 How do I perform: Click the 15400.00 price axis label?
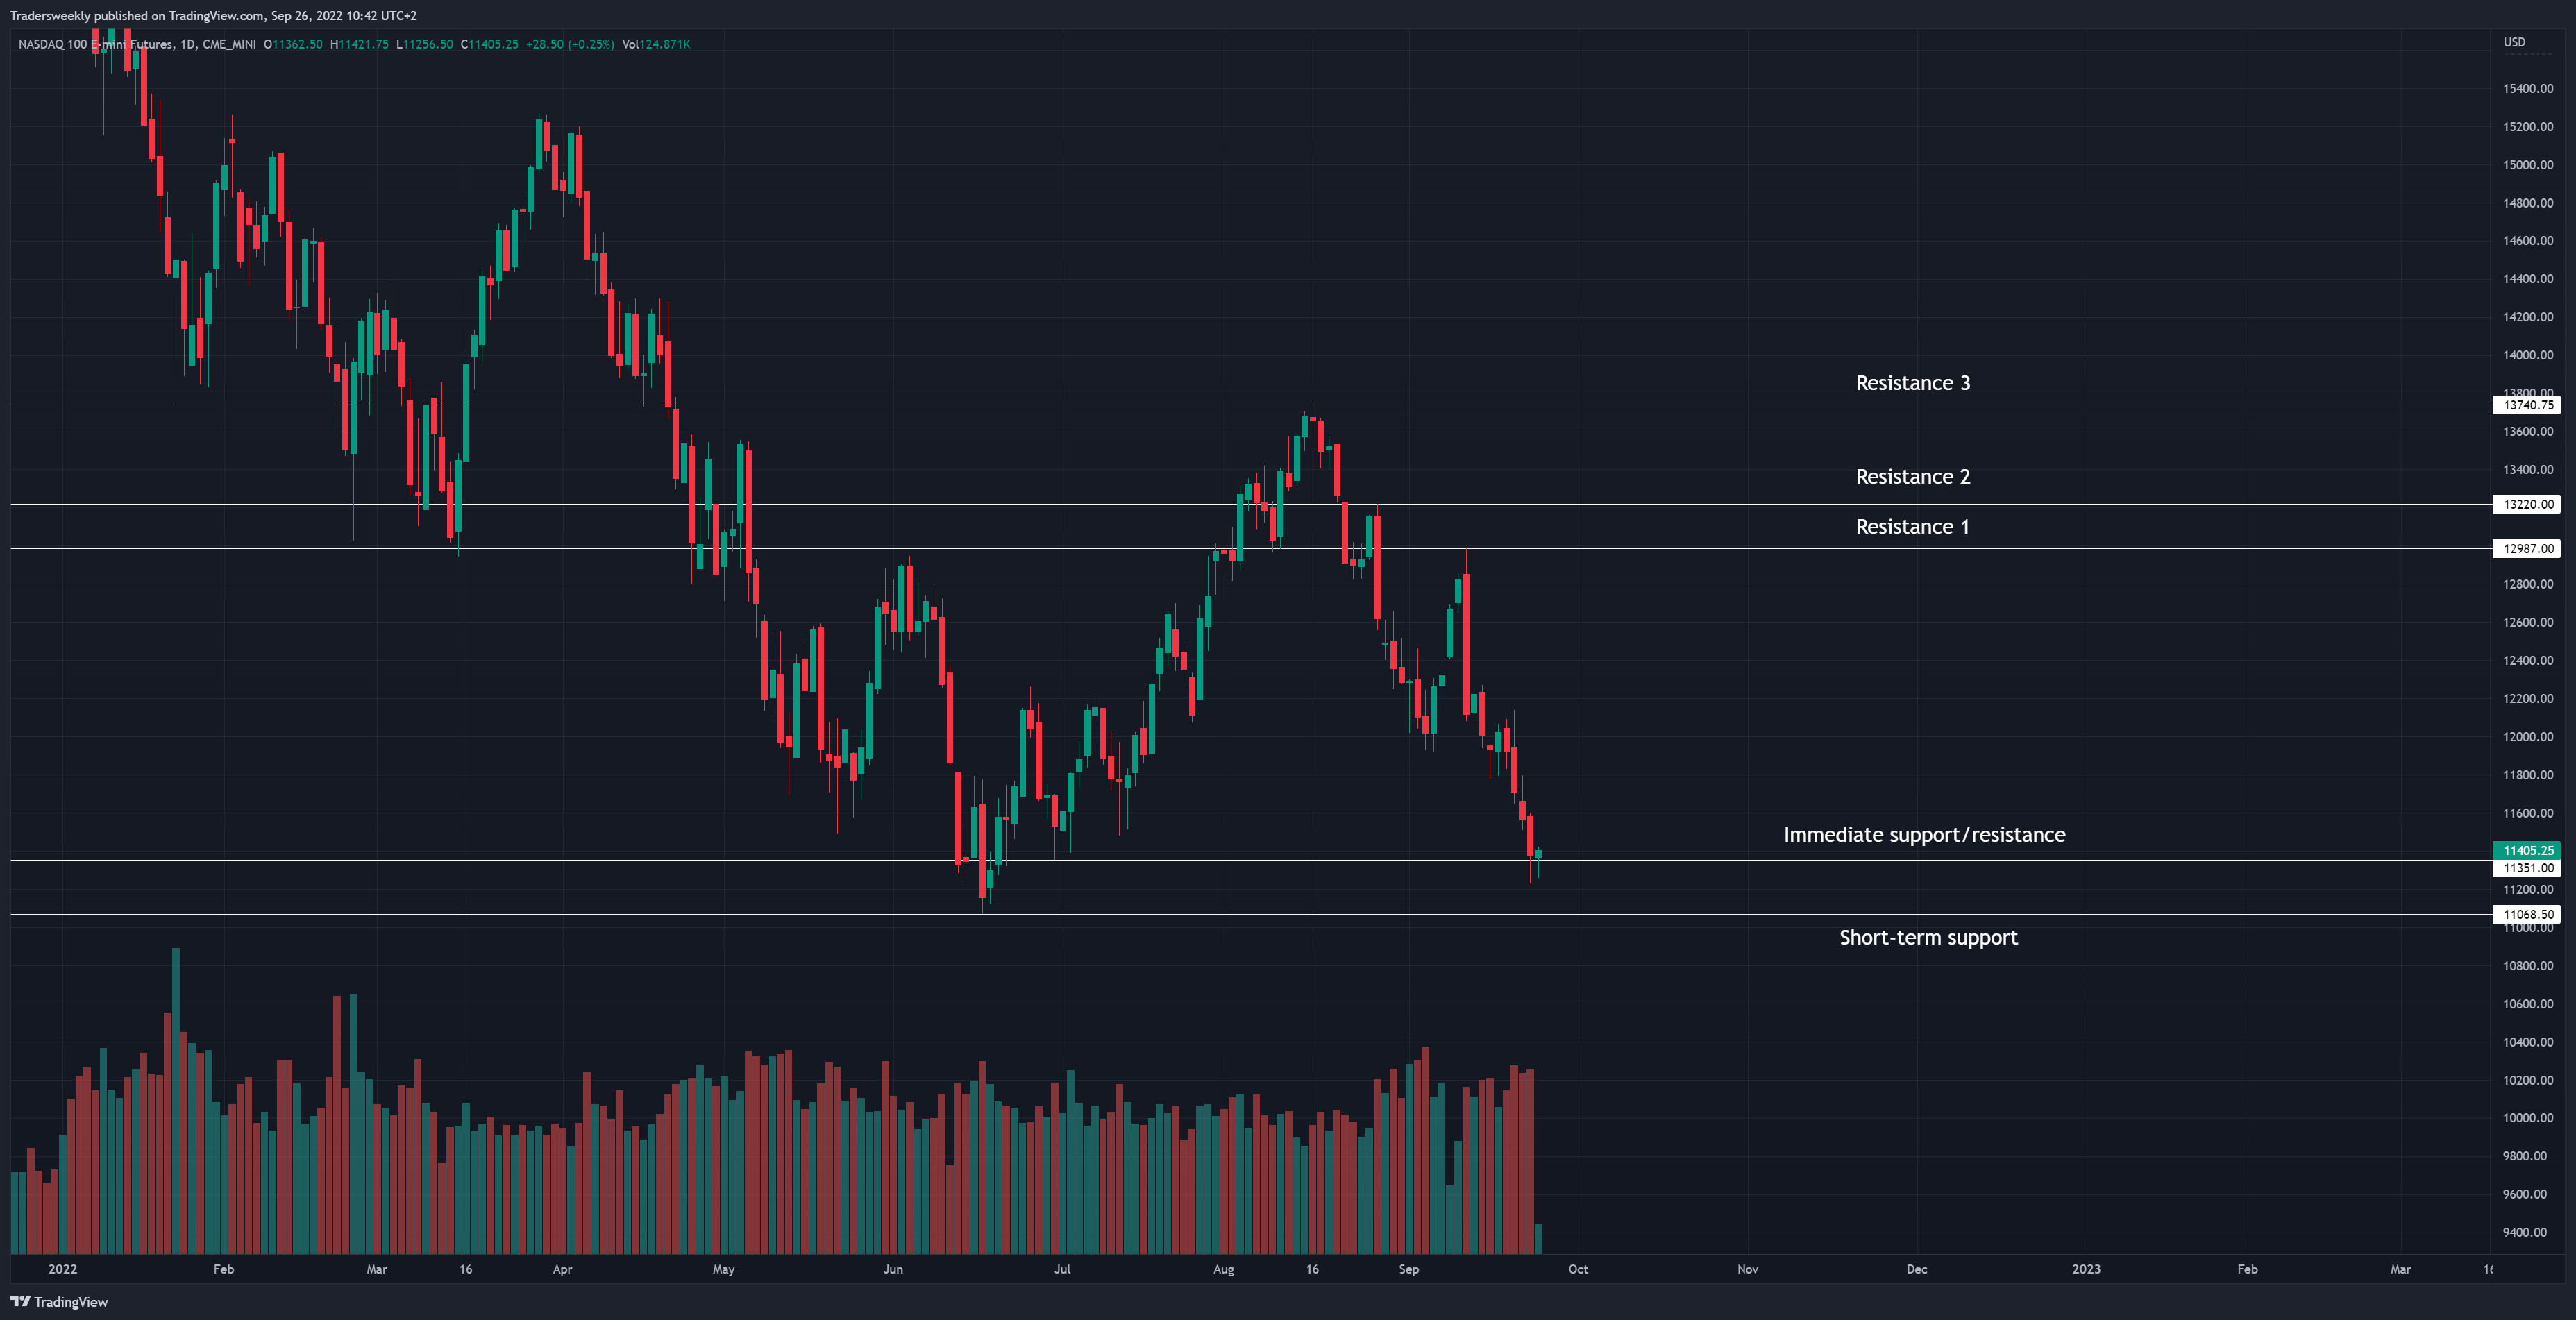[x=2528, y=89]
